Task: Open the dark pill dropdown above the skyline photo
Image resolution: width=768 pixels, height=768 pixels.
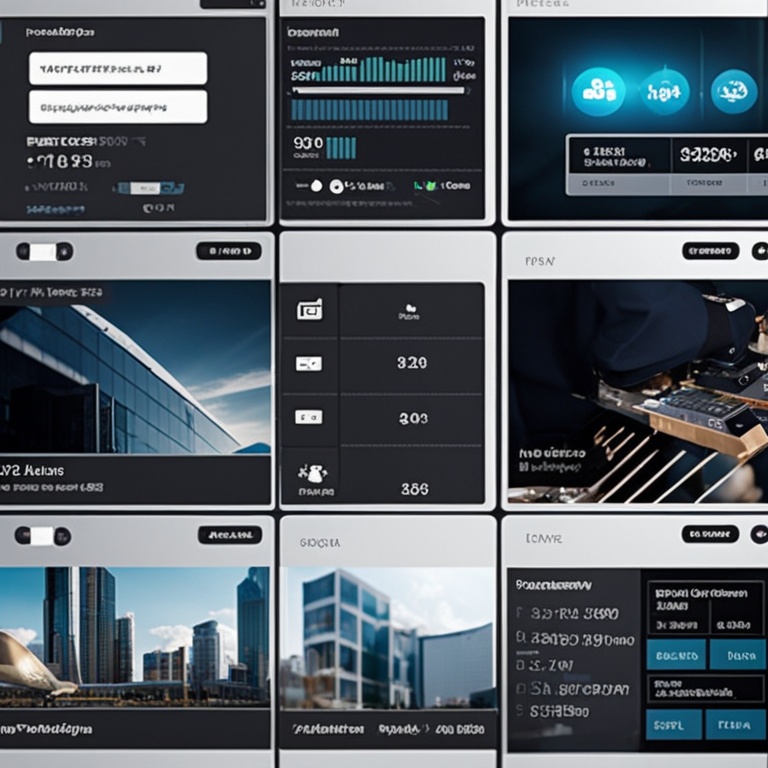Action: pyautogui.click(x=229, y=535)
